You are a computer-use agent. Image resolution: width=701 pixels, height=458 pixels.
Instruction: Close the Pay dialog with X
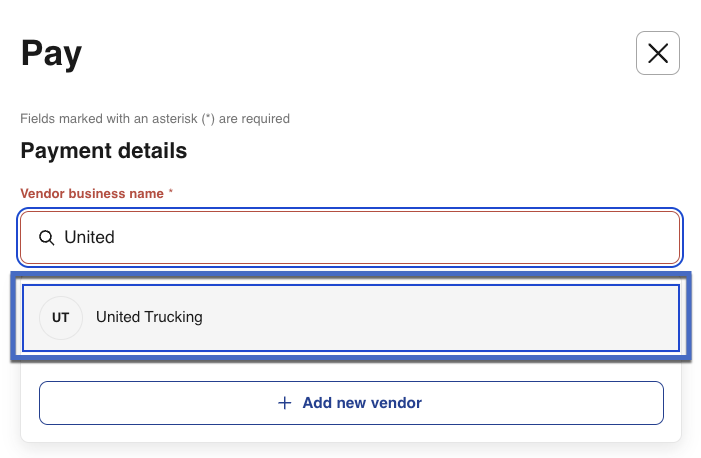[657, 54]
